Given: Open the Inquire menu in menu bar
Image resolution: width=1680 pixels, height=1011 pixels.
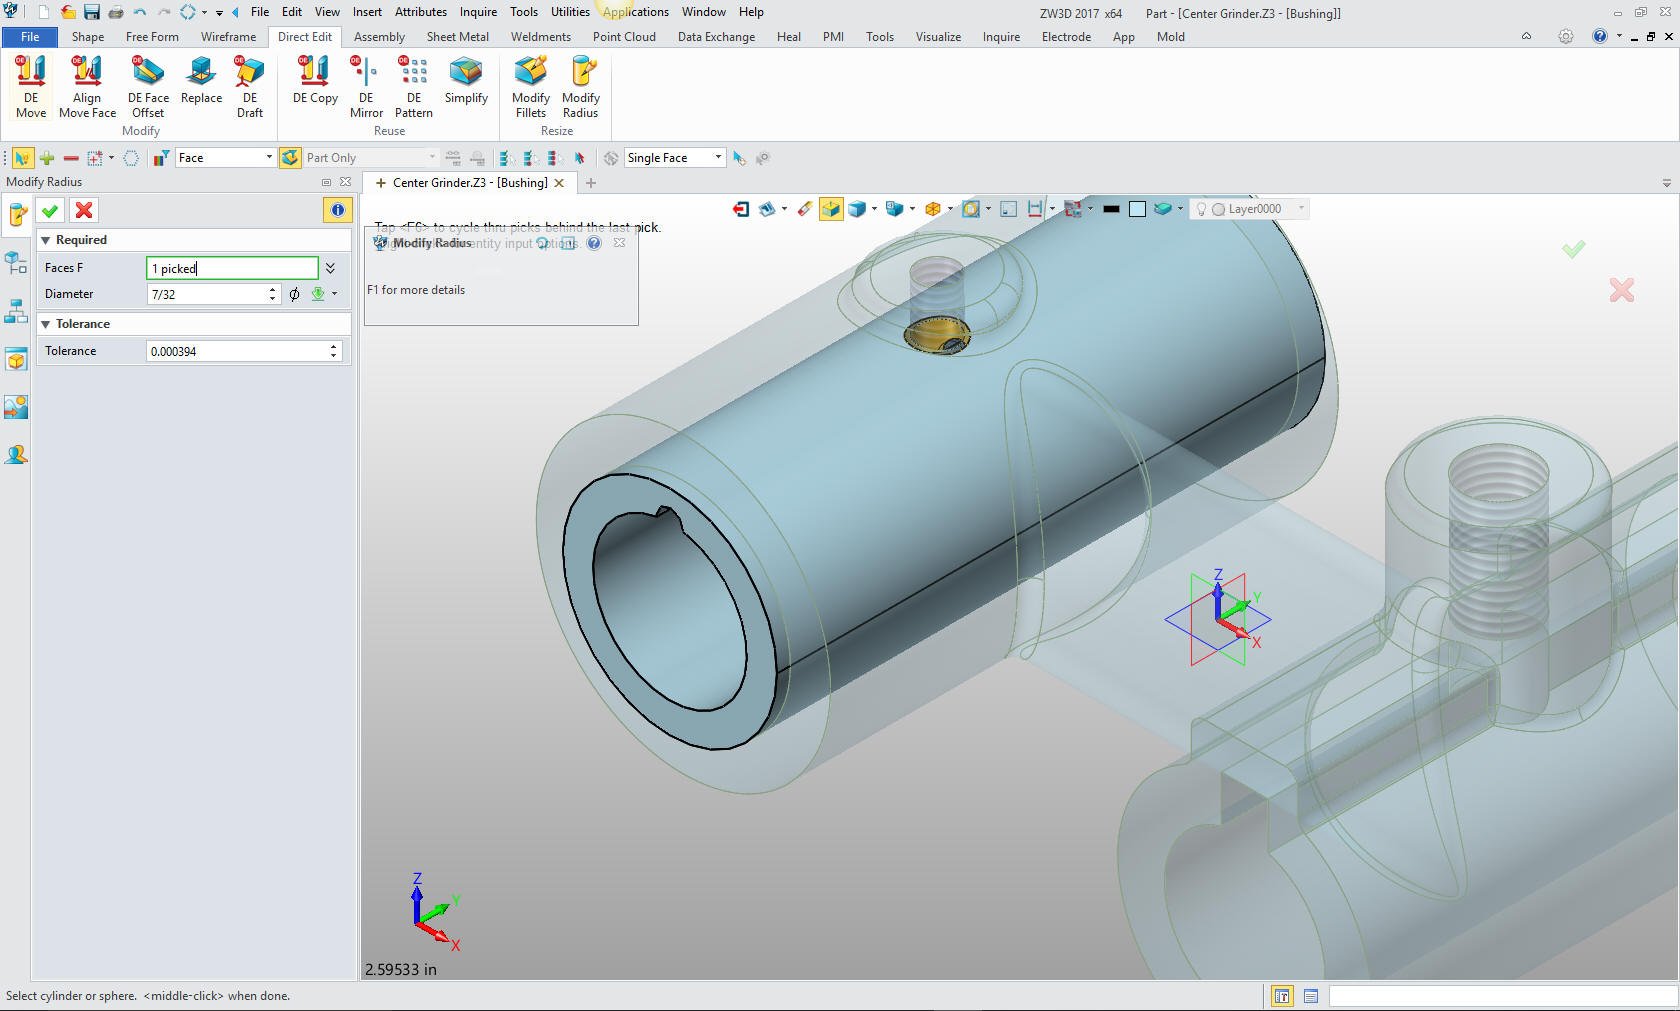Looking at the screenshot, I should pyautogui.click(x=478, y=12).
